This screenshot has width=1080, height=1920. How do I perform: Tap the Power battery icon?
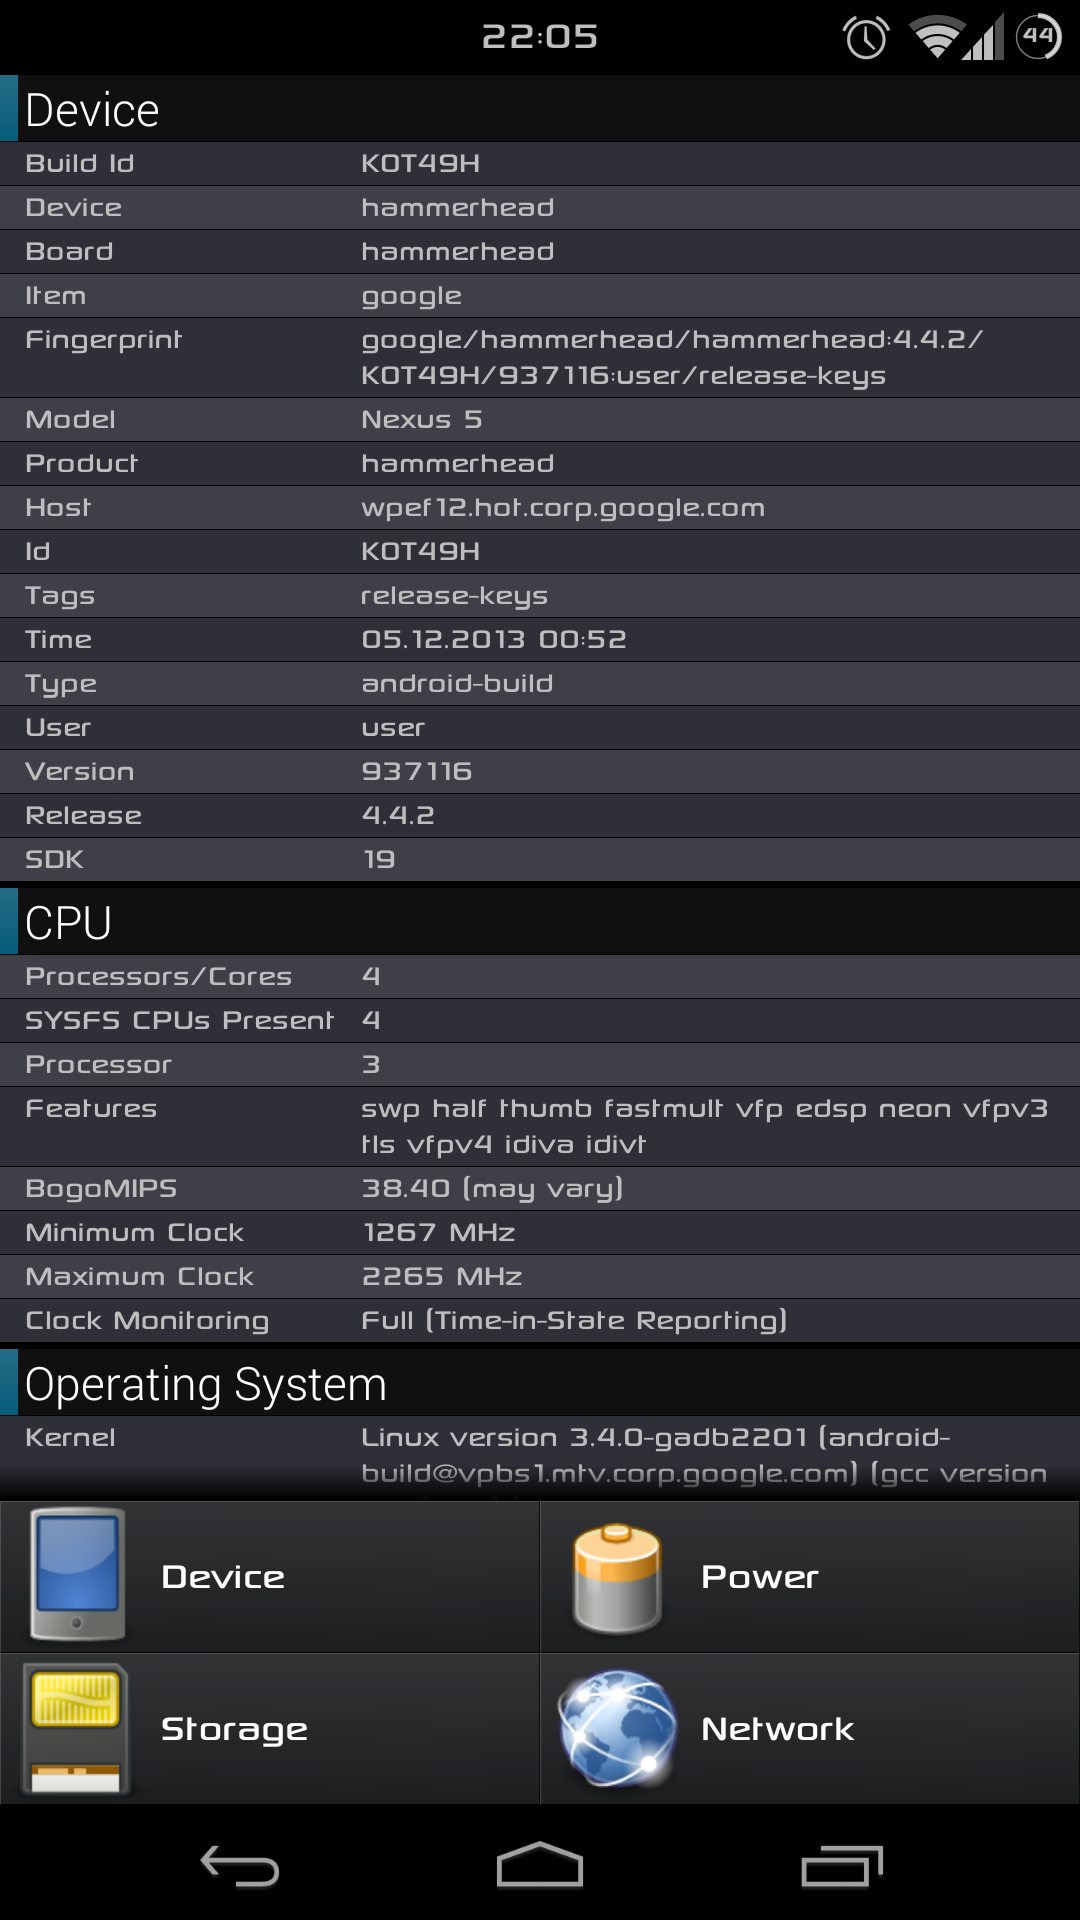pos(616,1578)
